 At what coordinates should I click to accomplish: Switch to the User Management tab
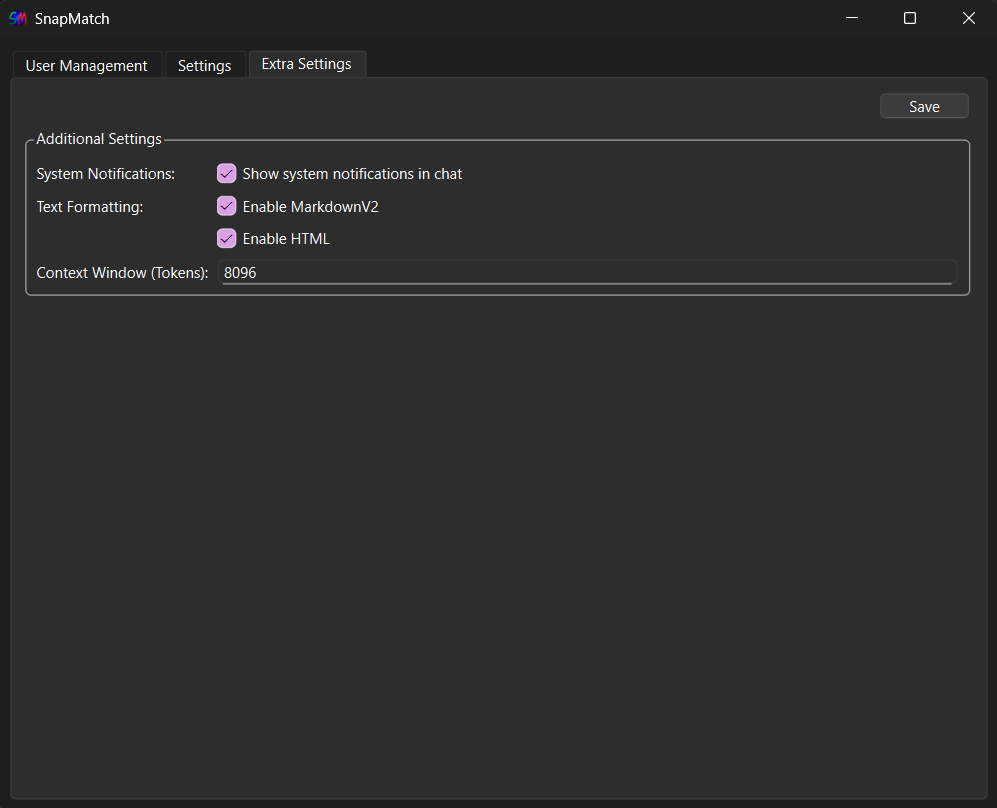click(x=86, y=65)
